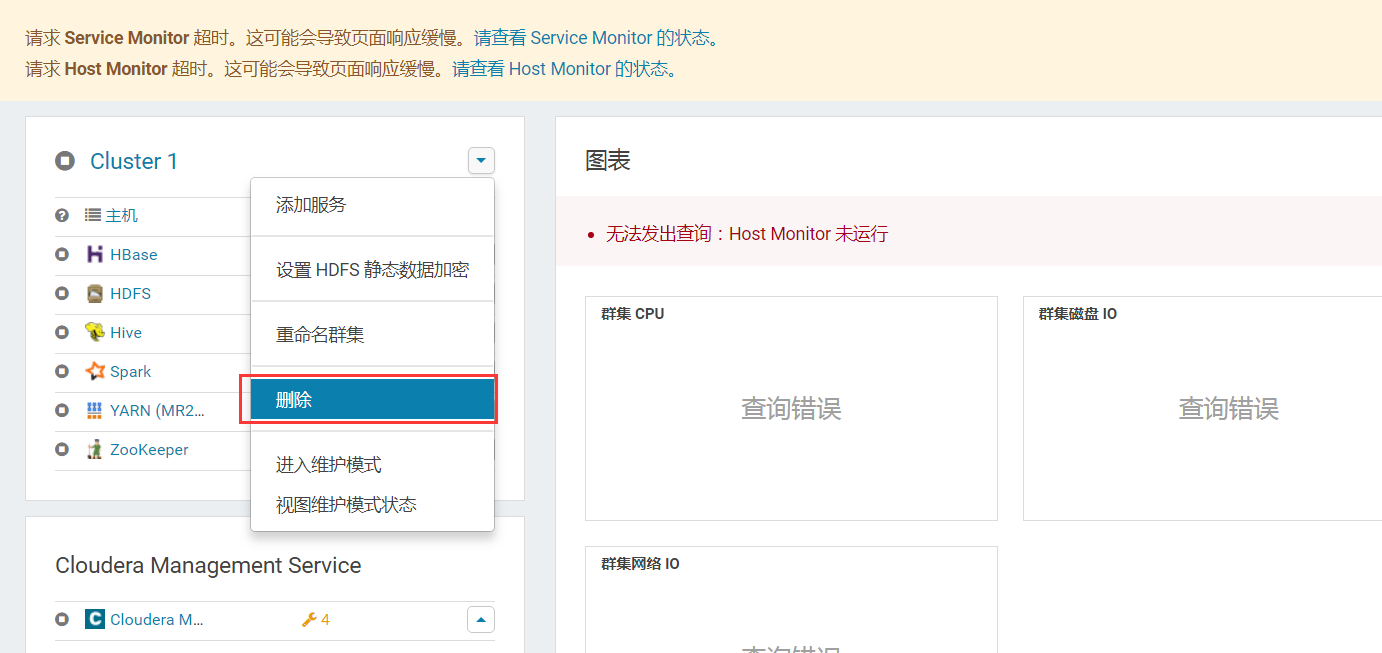
Task: Click the HBase service icon
Action: coord(95,255)
